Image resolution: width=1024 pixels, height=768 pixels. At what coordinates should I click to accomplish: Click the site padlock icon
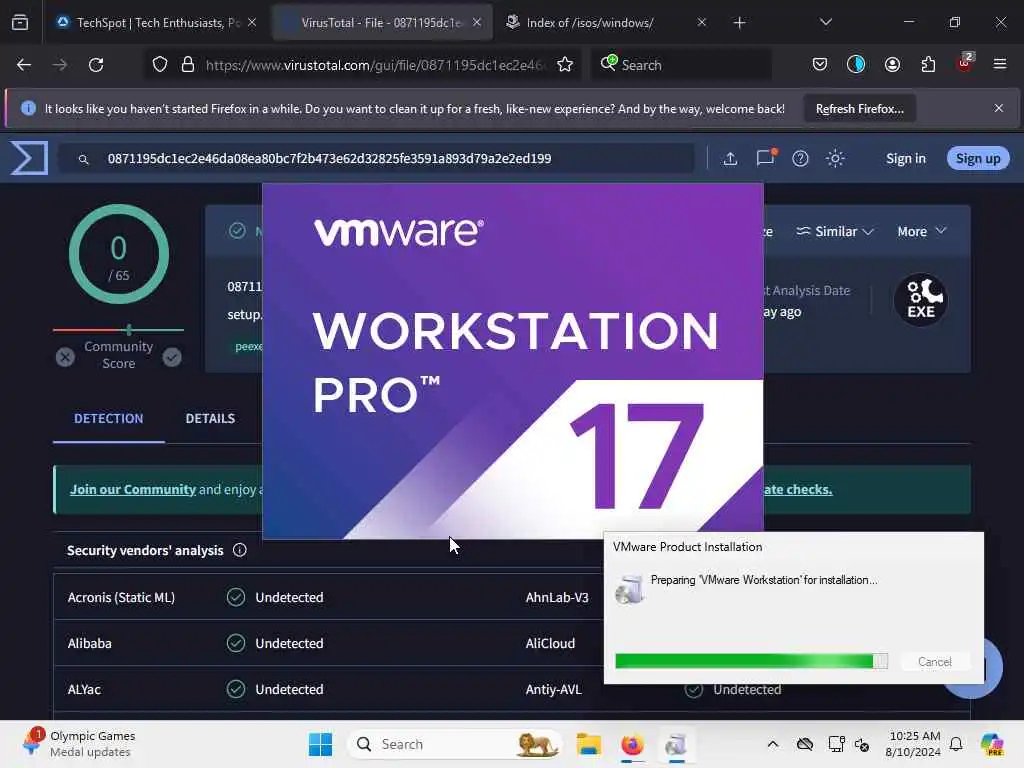[x=188, y=65]
